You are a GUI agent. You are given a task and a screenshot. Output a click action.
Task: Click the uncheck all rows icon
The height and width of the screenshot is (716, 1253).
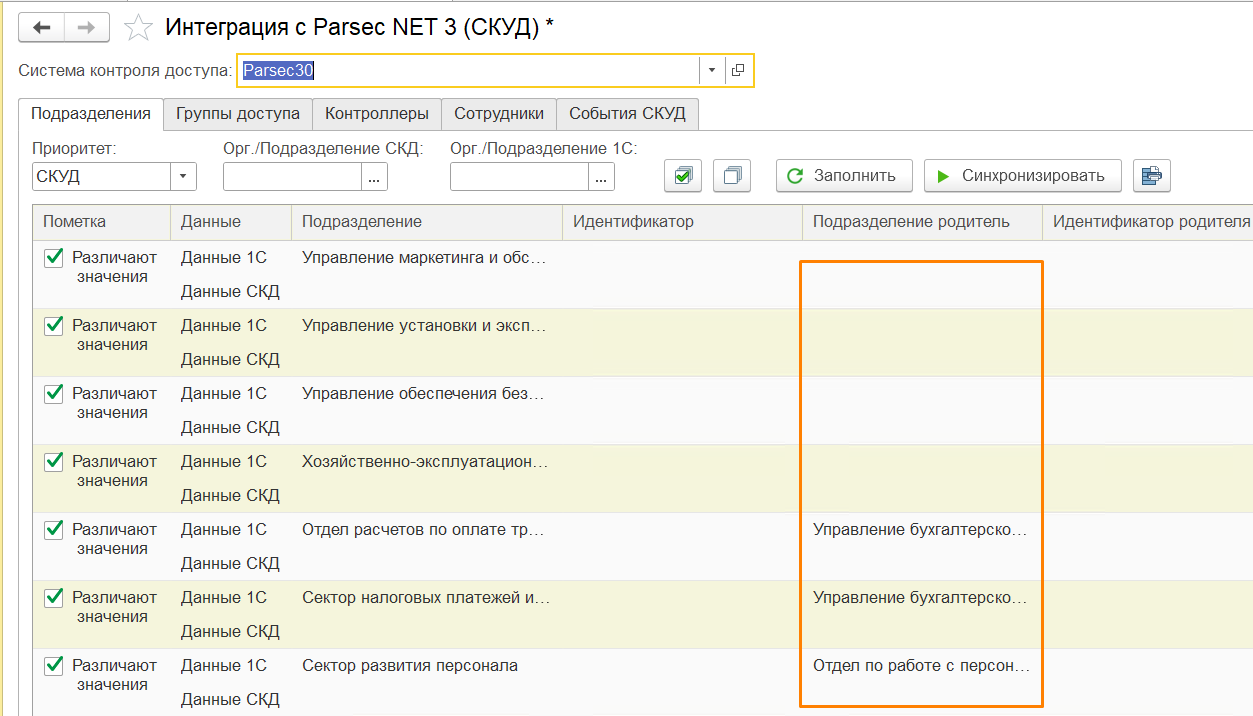click(x=732, y=176)
